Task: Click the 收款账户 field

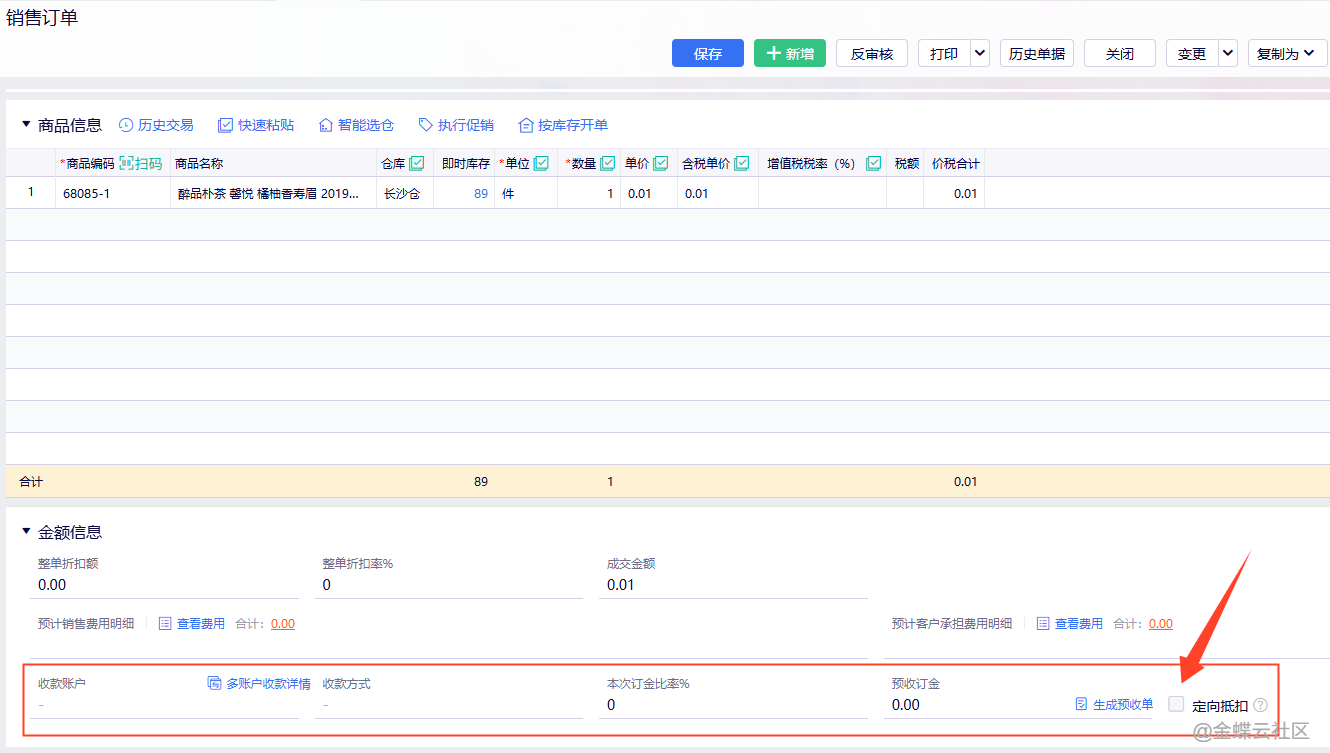Action: [164, 705]
